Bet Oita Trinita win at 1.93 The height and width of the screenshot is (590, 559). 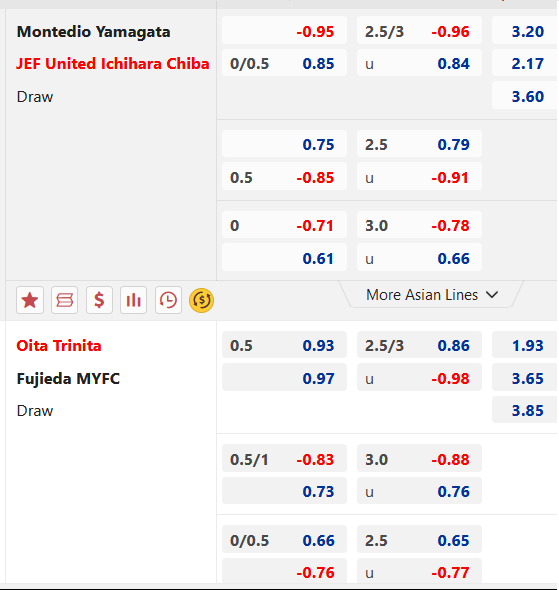(524, 345)
